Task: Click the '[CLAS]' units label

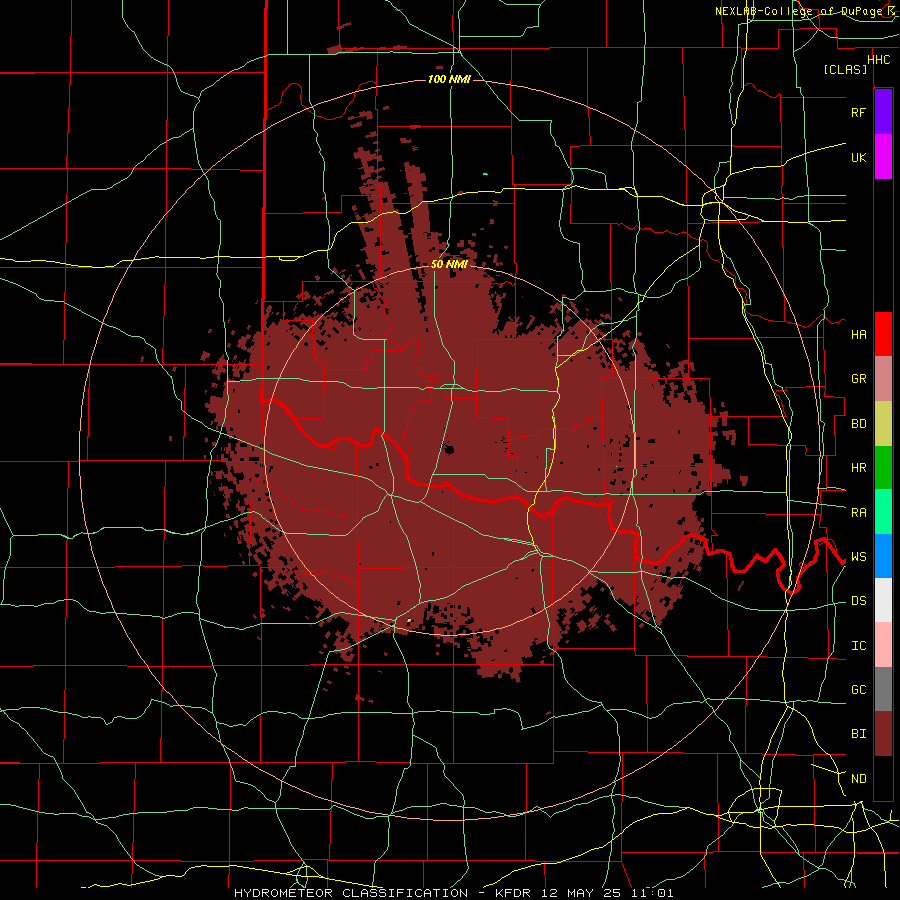Action: click(x=845, y=69)
